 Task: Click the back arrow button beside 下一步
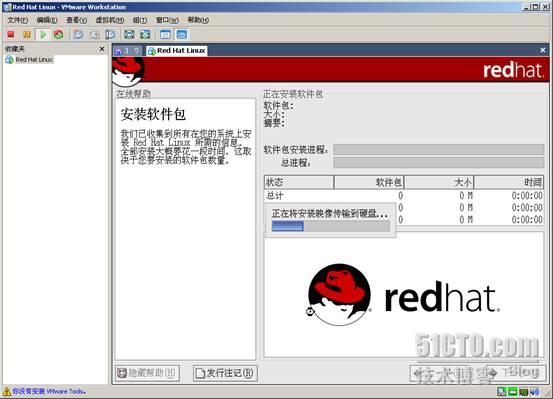tap(439, 373)
